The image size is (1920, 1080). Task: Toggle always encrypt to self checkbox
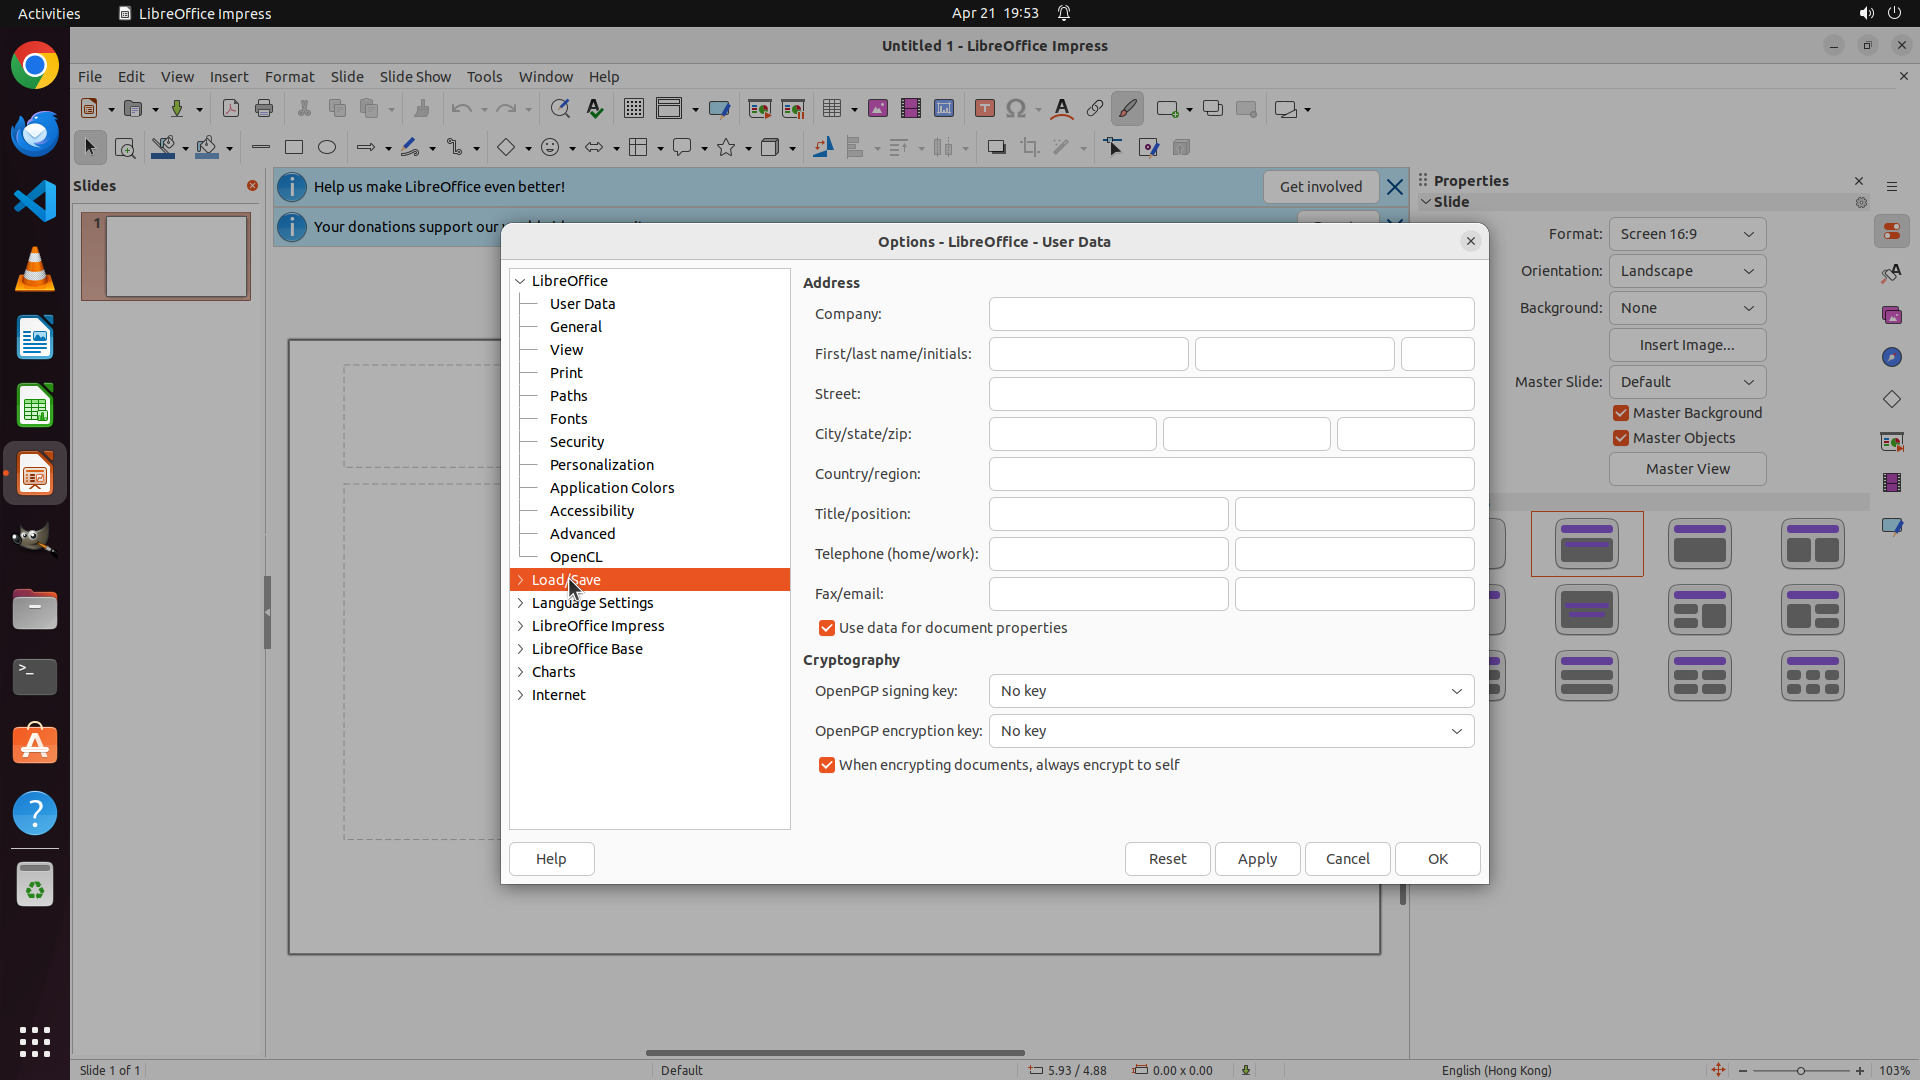click(x=827, y=765)
